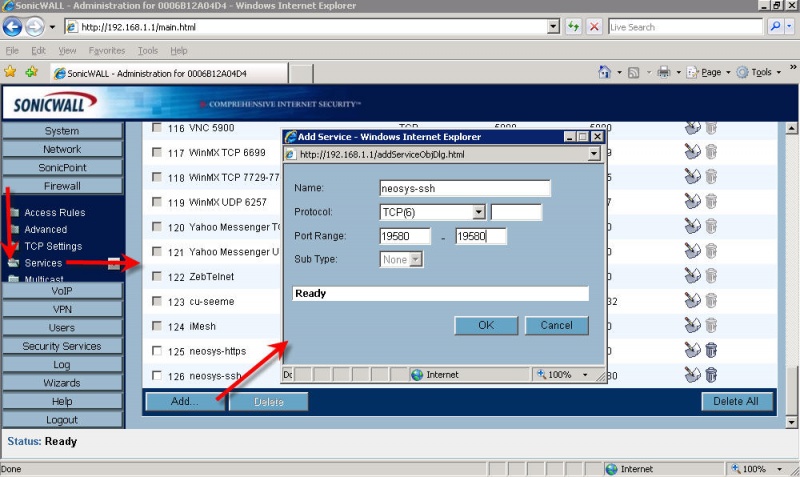The width and height of the screenshot is (800, 477).
Task: Click Cancel in Add Service dialog
Action: pyautogui.click(x=557, y=325)
